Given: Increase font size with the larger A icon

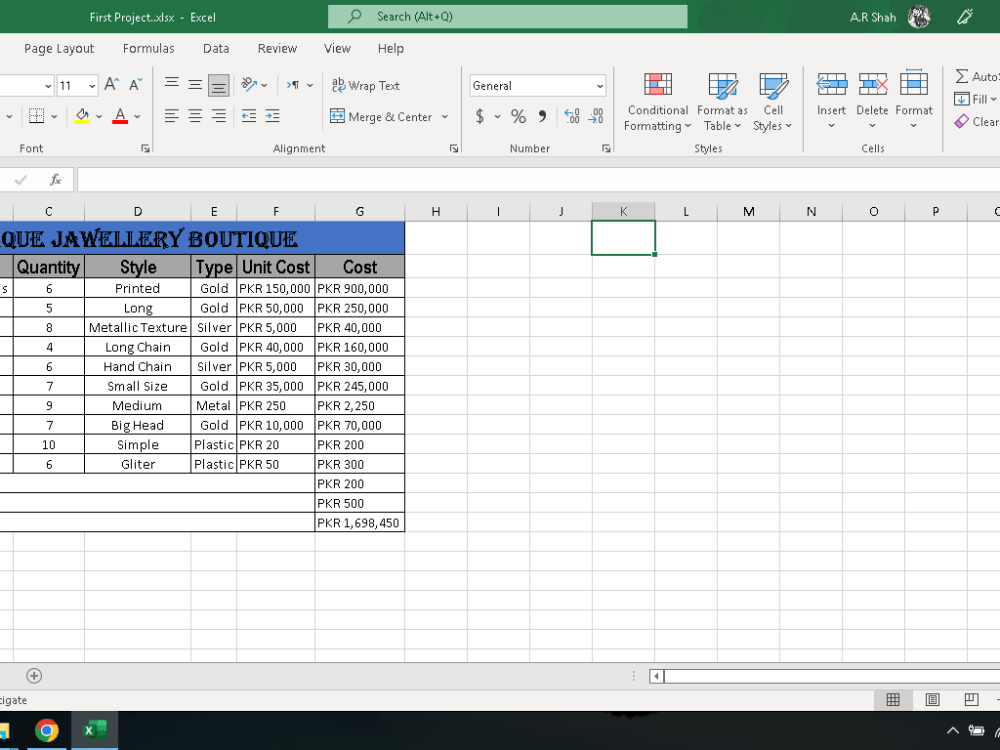Looking at the screenshot, I should [x=112, y=85].
